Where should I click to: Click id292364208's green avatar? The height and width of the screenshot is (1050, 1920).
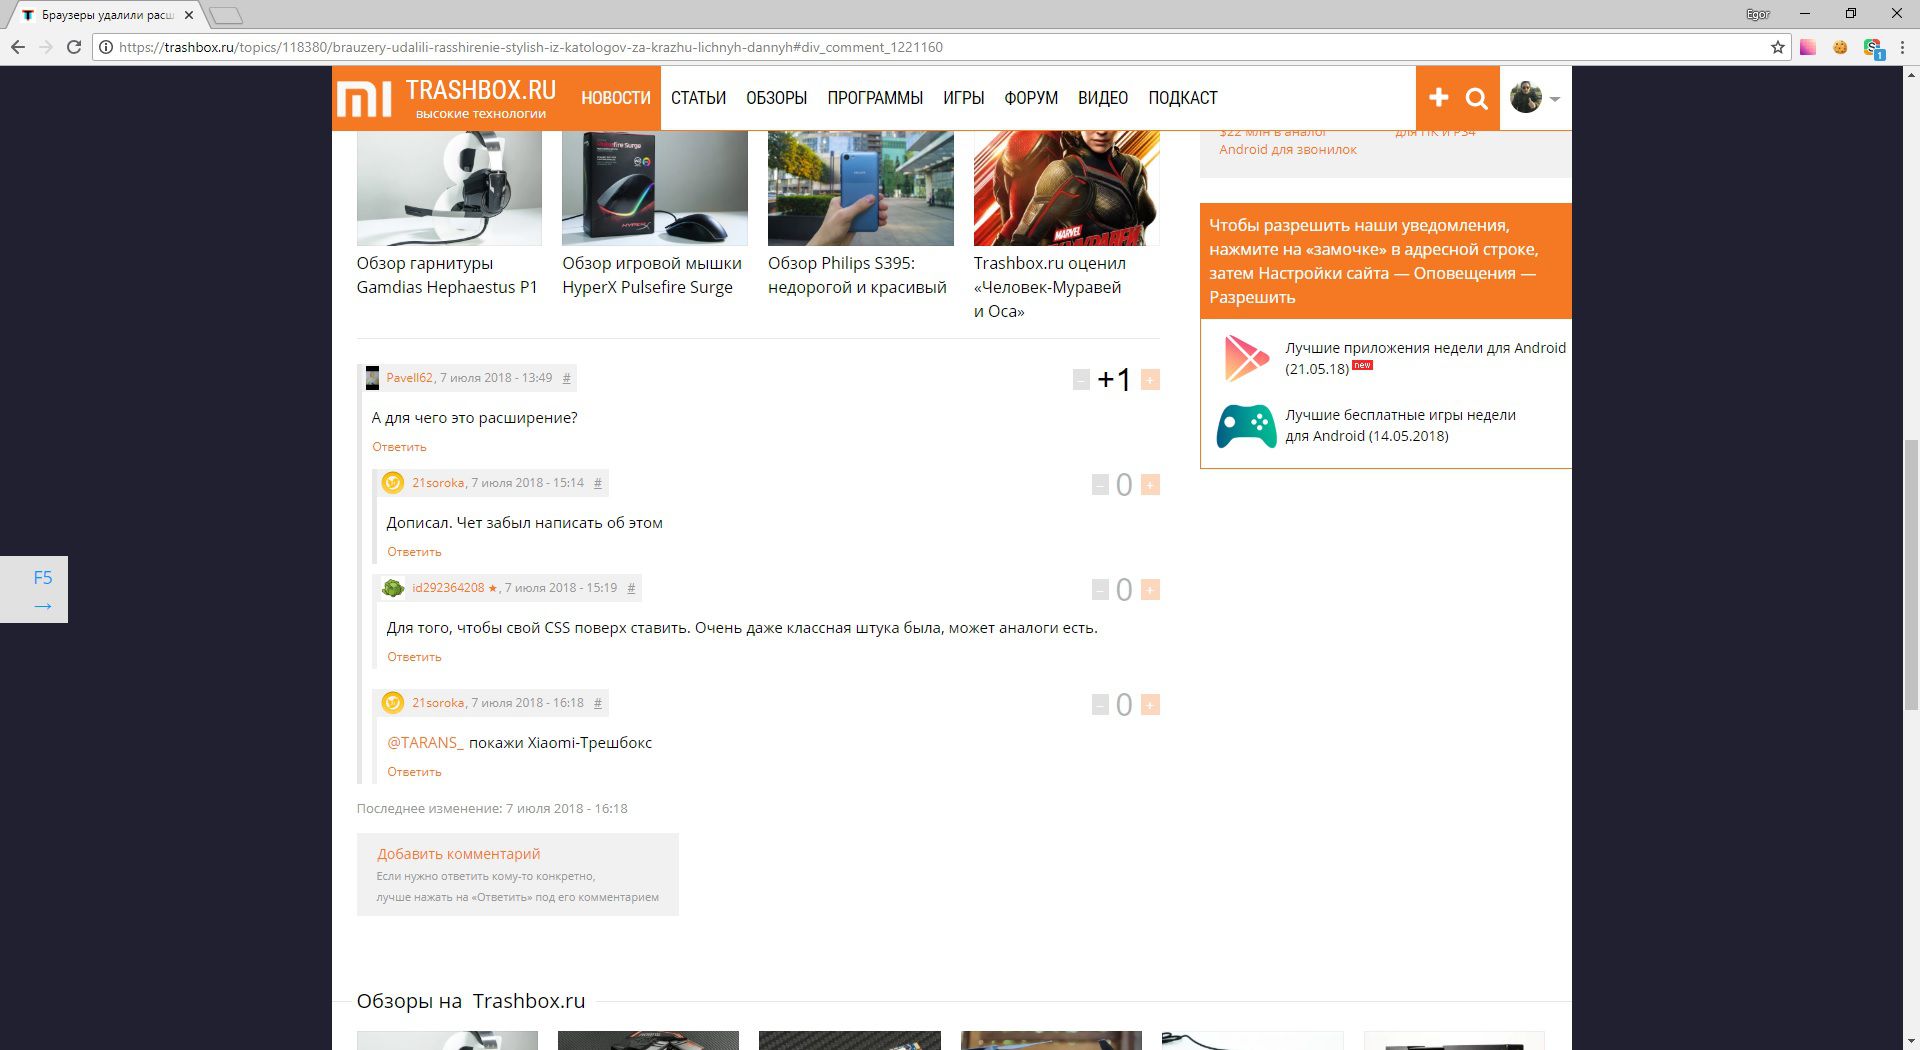[393, 588]
